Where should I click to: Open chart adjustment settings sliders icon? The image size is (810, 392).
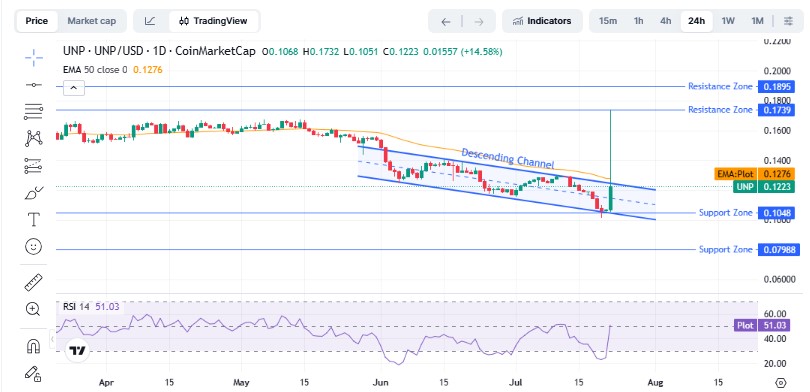(788, 21)
